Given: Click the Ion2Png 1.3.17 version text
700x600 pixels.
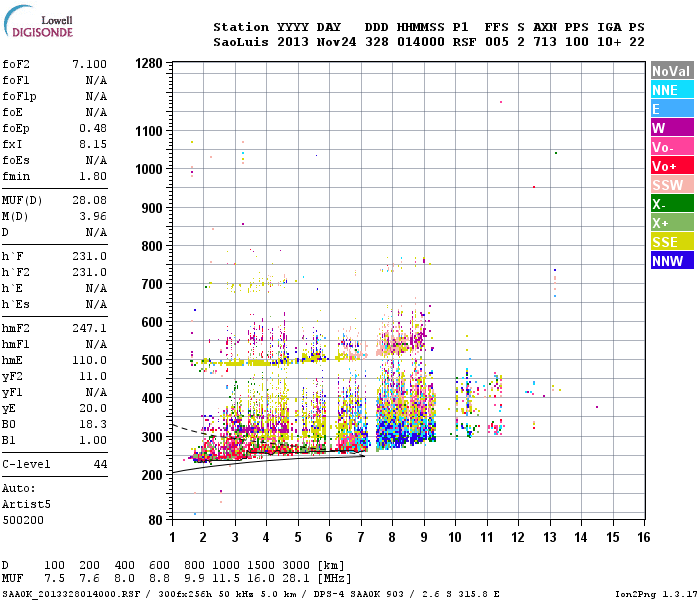Looking at the screenshot, I should pyautogui.click(x=655, y=594).
